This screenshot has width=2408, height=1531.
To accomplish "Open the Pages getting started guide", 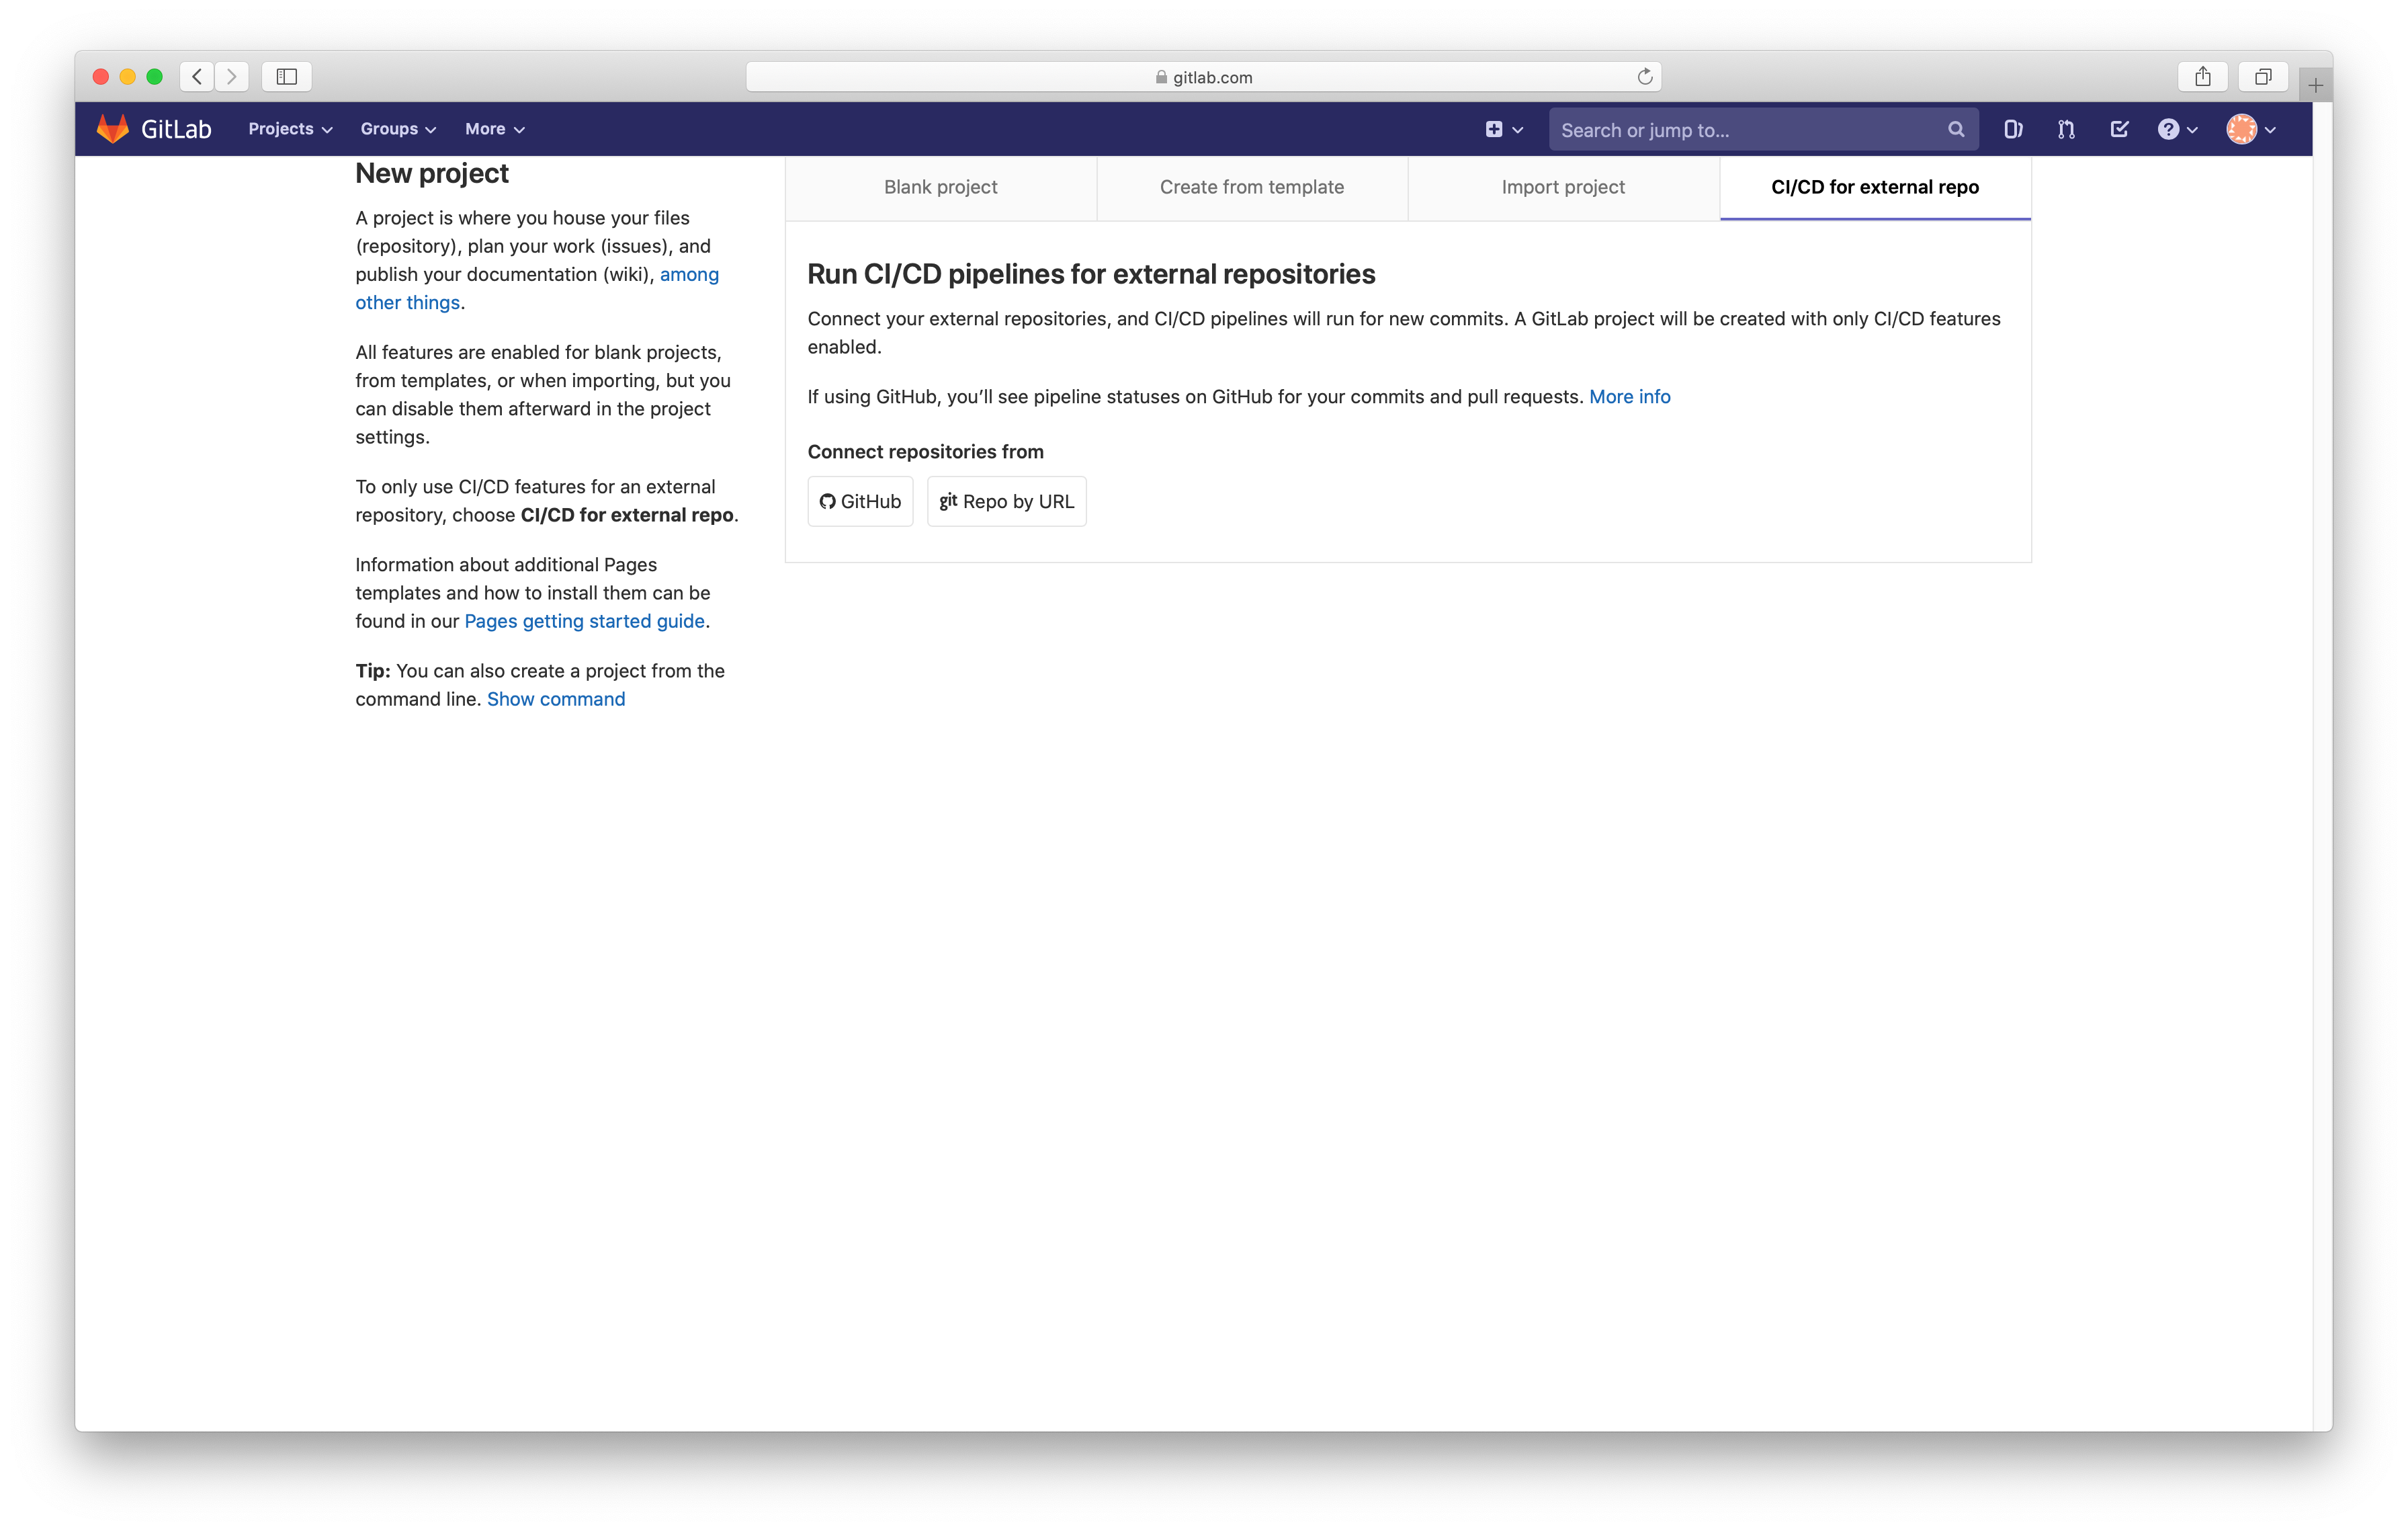I will pyautogui.click(x=584, y=621).
